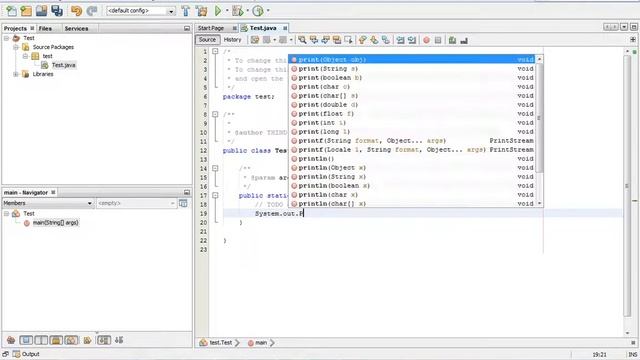Screen dimensions: 640x360
Task: Click Find Previous Occurrence icon
Action: tap(314, 40)
